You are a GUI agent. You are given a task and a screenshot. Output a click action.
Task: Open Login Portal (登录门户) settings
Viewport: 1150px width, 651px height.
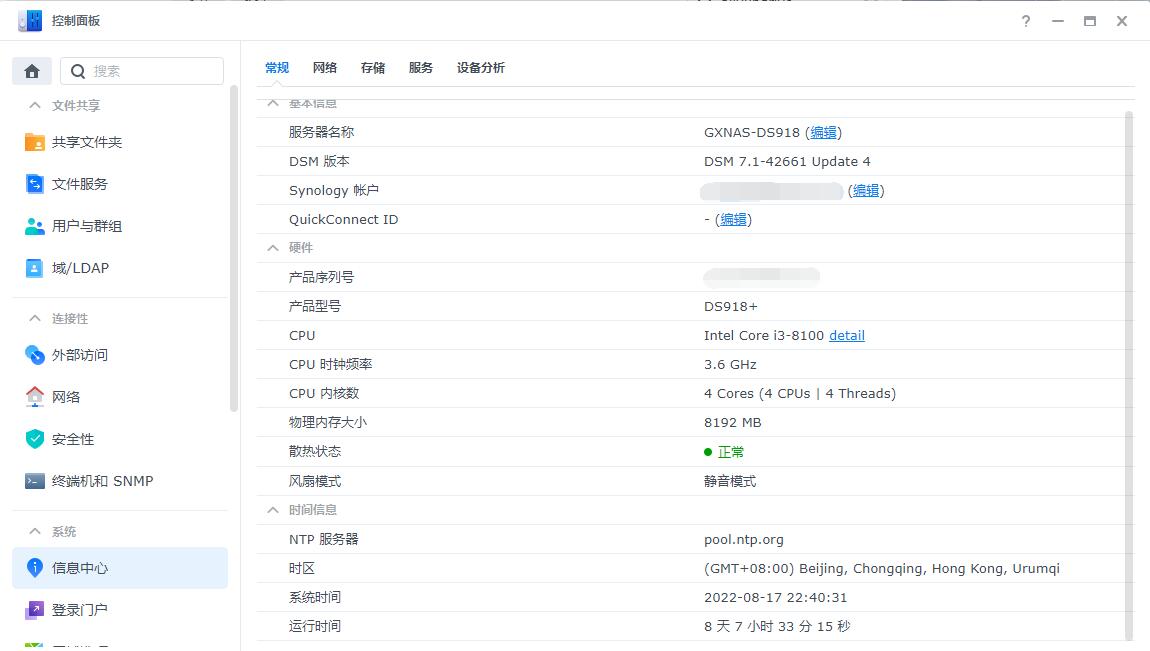tap(79, 610)
